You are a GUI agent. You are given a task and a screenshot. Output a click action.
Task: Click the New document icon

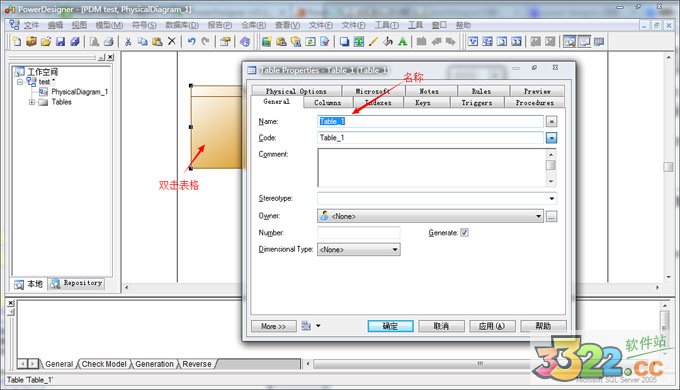(16, 42)
